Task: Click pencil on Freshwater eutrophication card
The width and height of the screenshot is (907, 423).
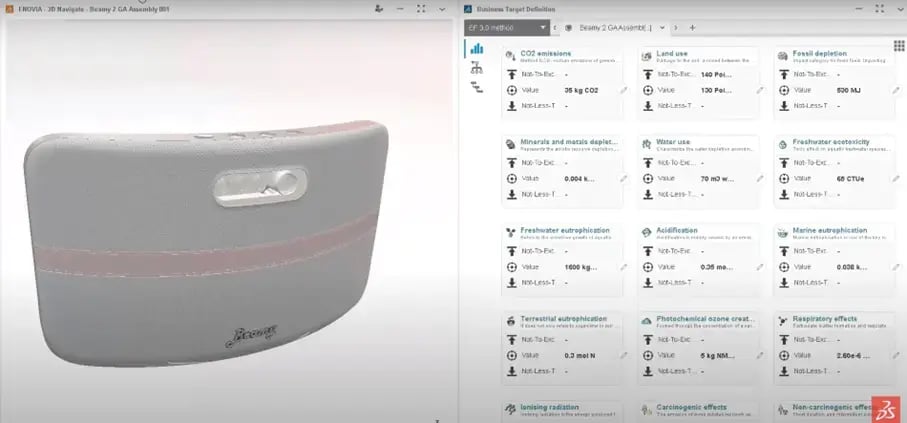Action: click(x=624, y=267)
